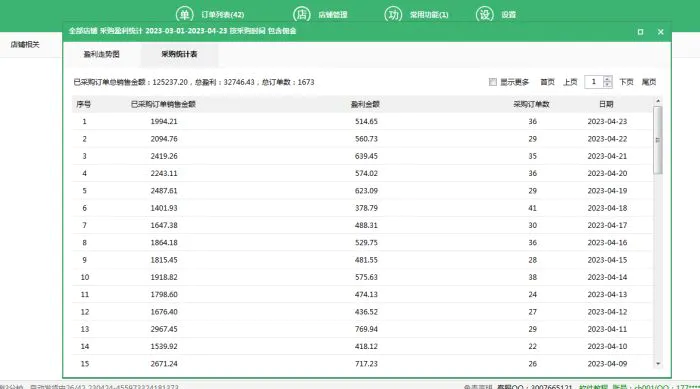Open 常用功能(1) menu label
700x389 pixels.
click(x=429, y=15)
